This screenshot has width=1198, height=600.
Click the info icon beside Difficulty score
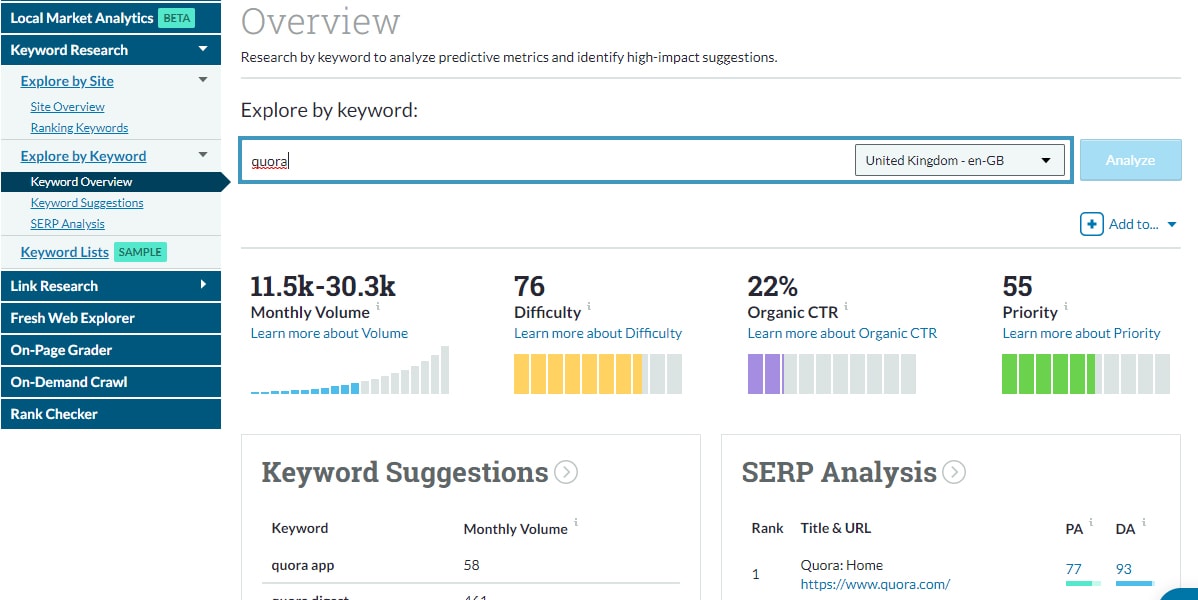[x=586, y=307]
